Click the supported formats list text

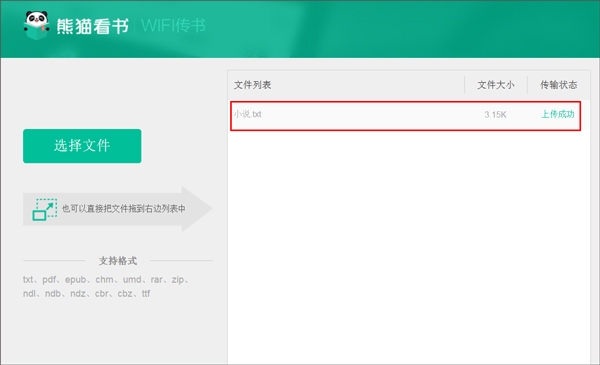pyautogui.click(x=106, y=287)
